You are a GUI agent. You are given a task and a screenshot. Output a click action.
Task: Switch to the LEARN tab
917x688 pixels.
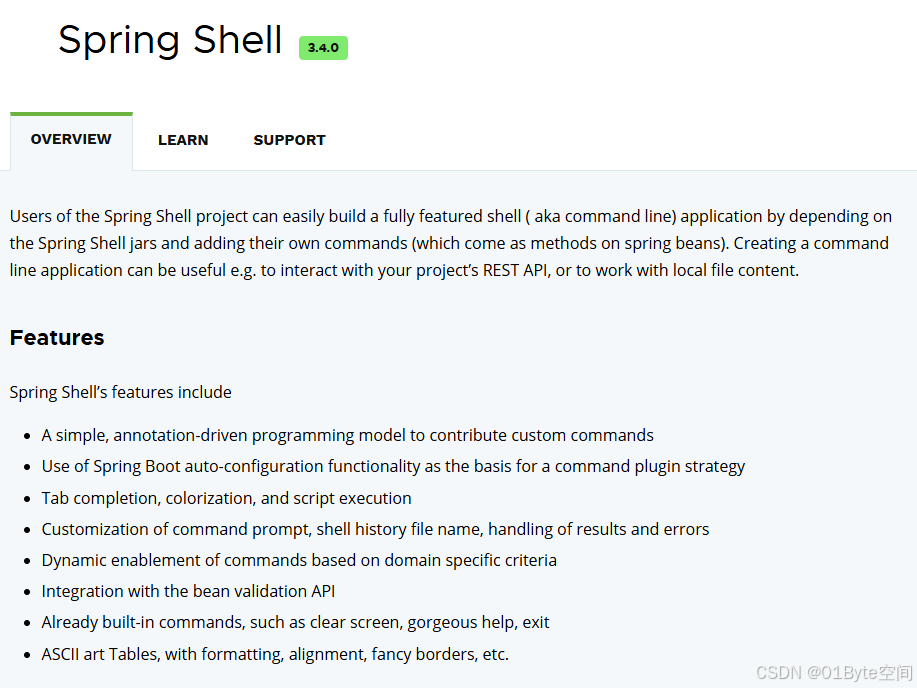click(x=182, y=140)
